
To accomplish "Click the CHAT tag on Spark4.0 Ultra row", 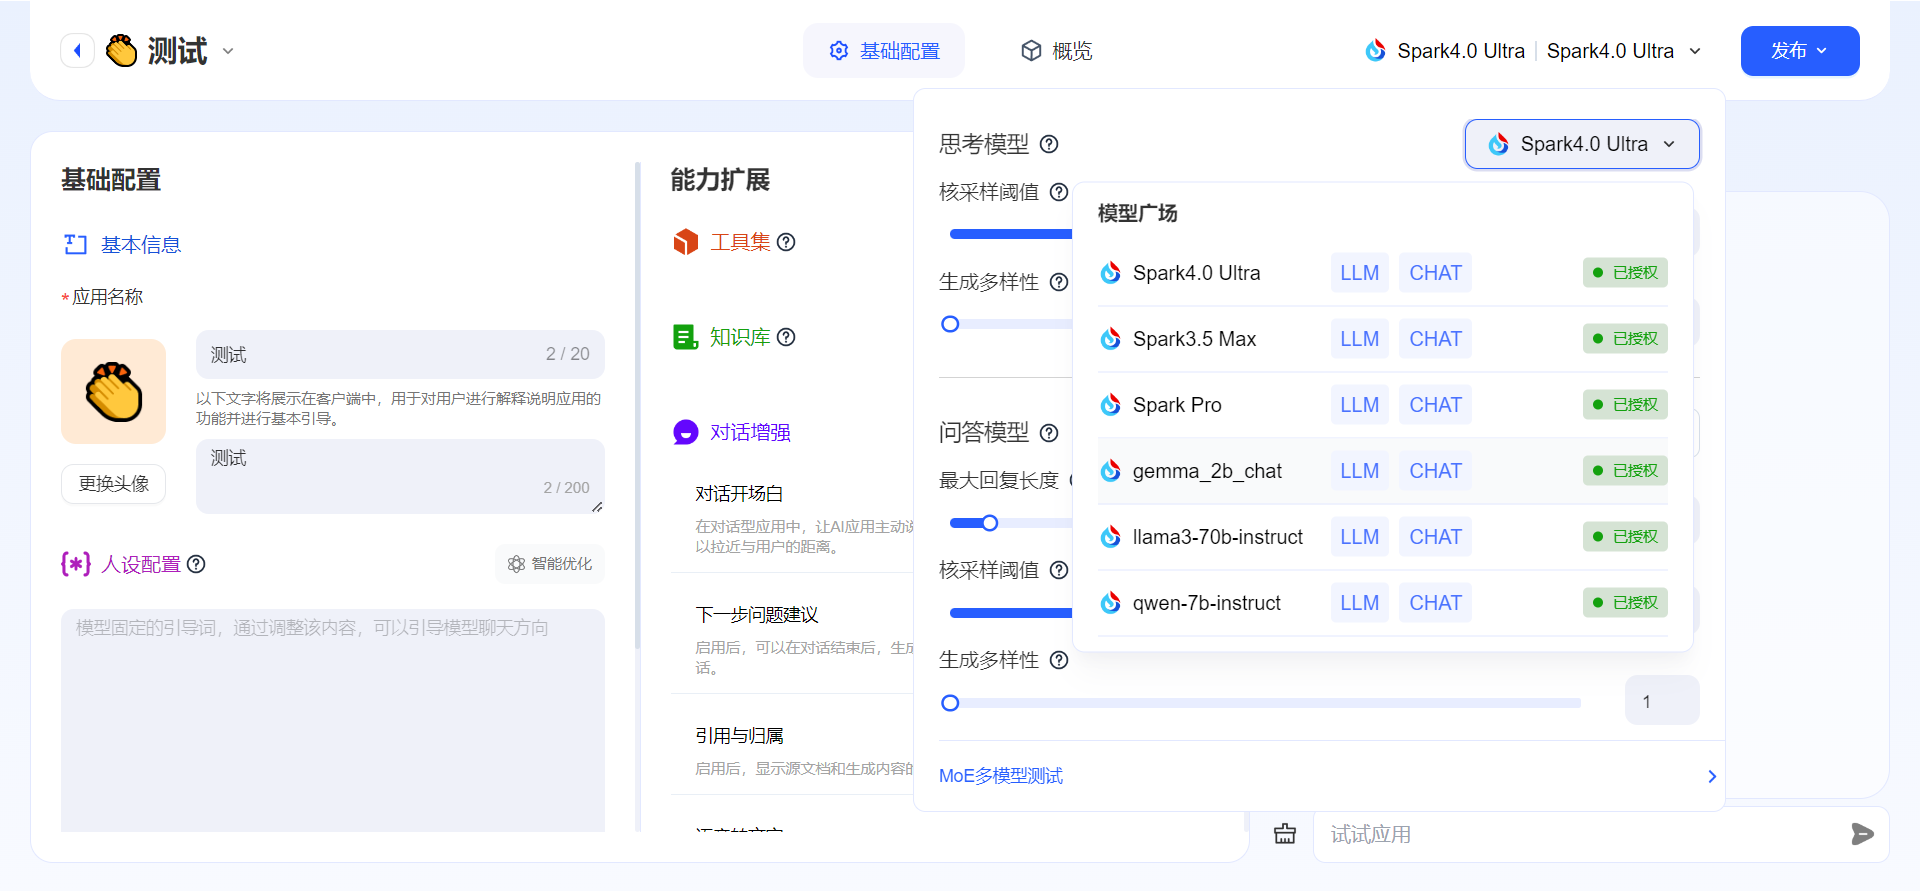I will 1435,273.
